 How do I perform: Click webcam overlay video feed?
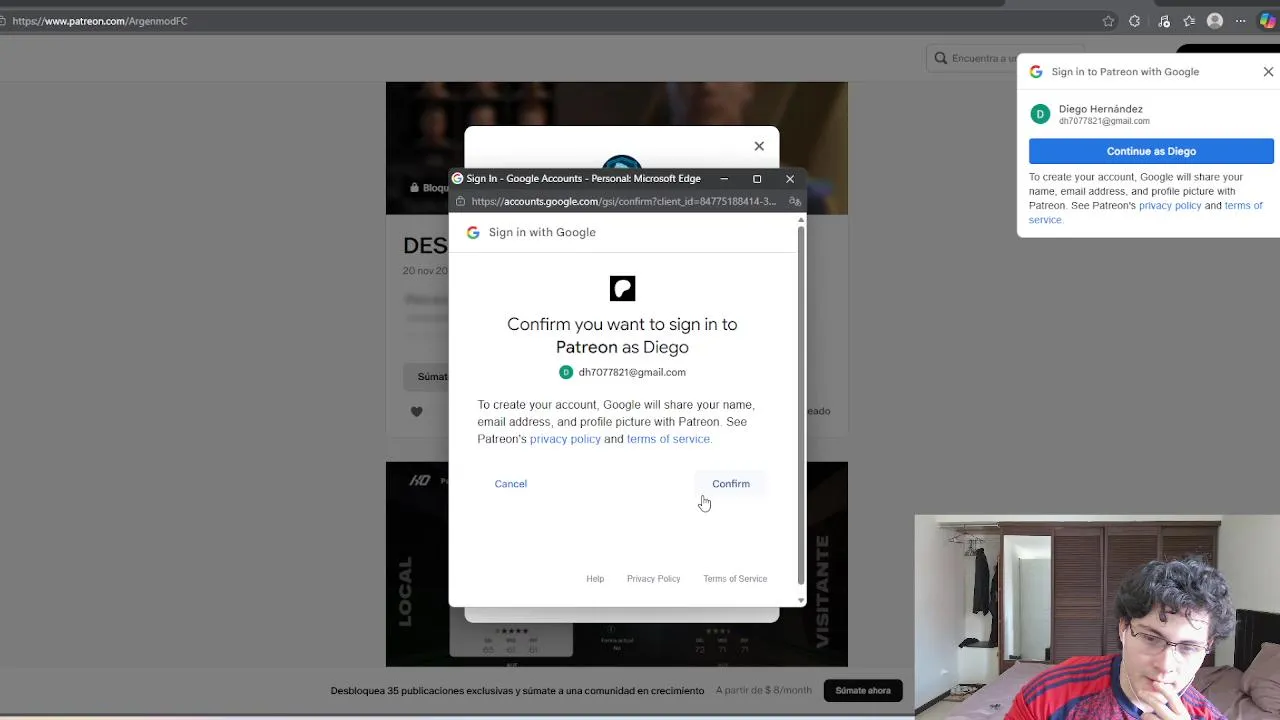pyautogui.click(x=1097, y=617)
